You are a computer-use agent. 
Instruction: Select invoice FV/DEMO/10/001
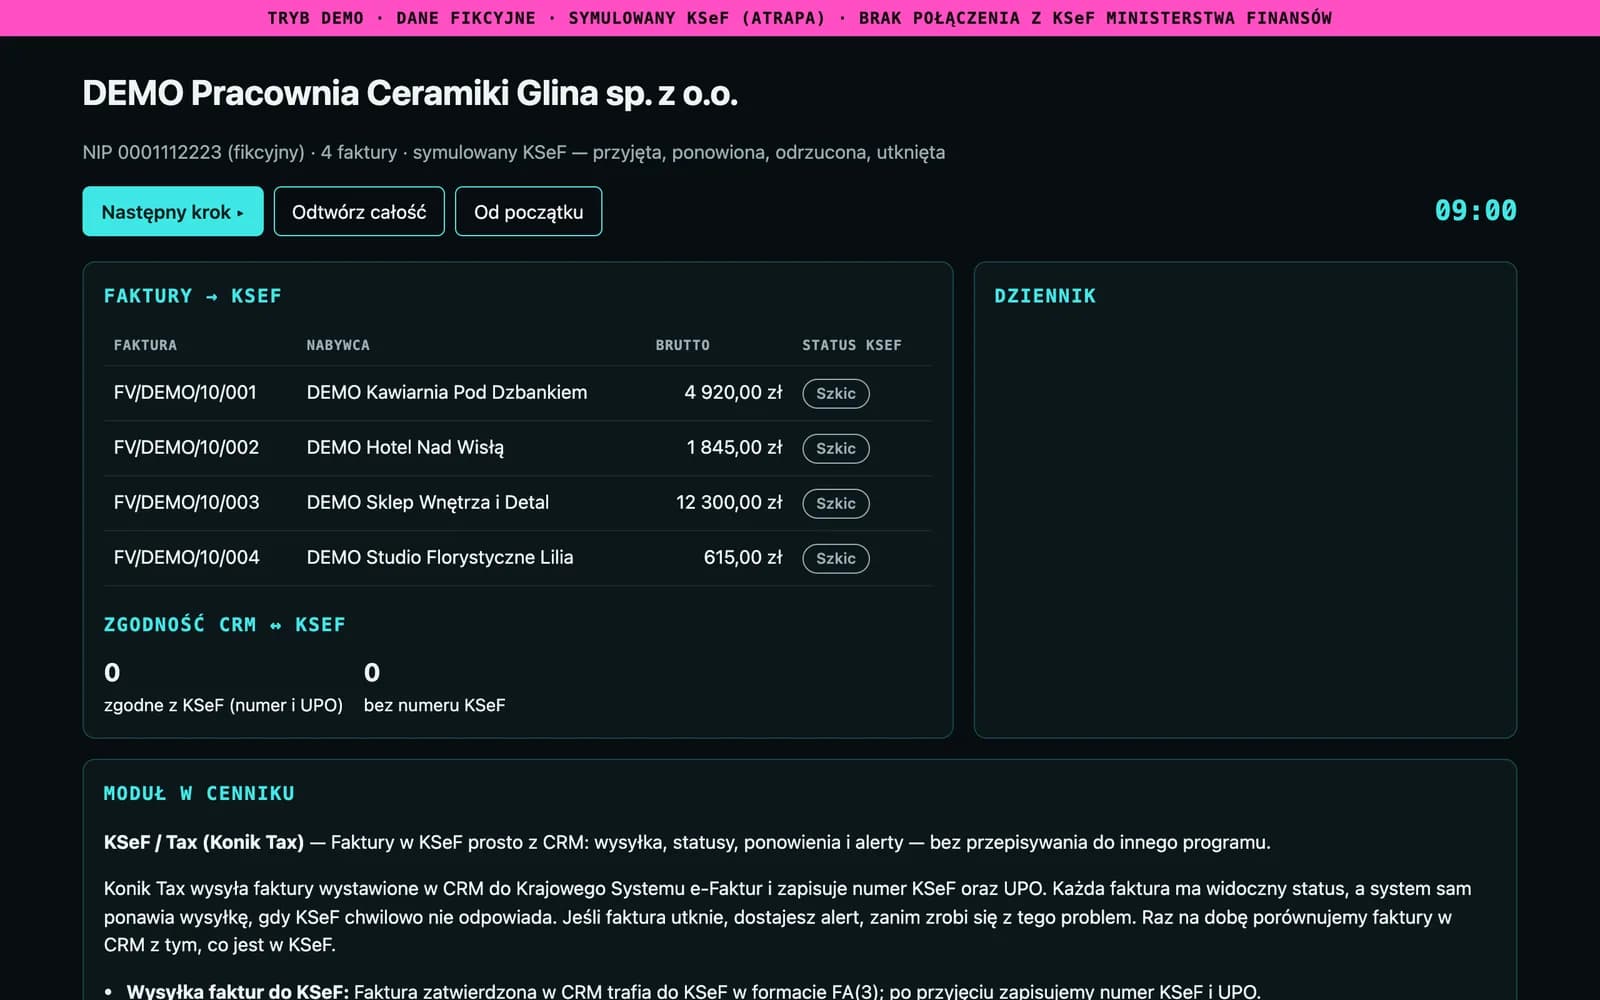click(x=517, y=393)
